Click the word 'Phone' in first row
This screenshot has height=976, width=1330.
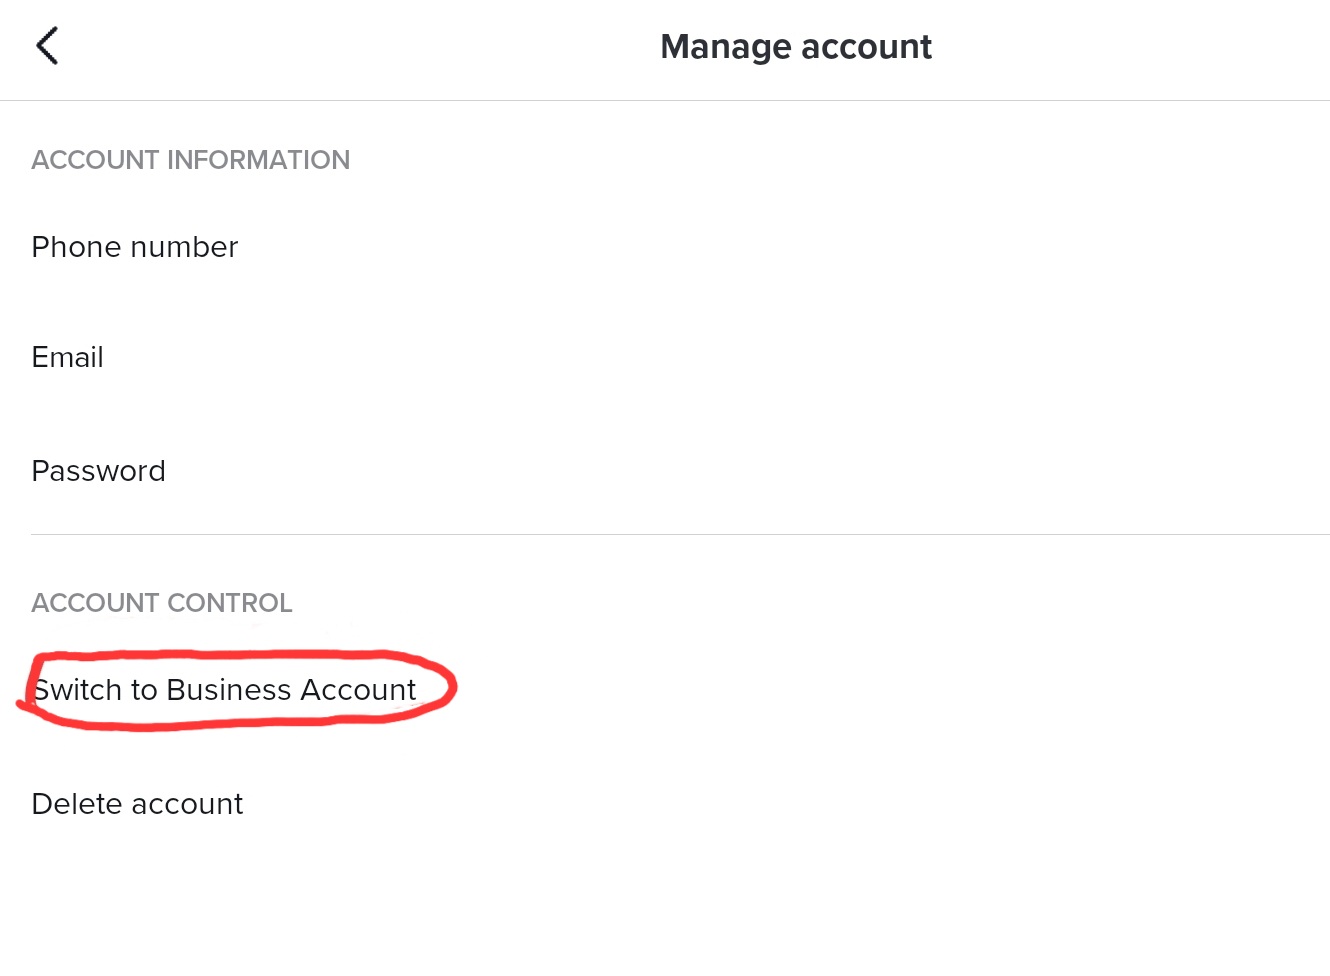pyautogui.click(x=76, y=247)
